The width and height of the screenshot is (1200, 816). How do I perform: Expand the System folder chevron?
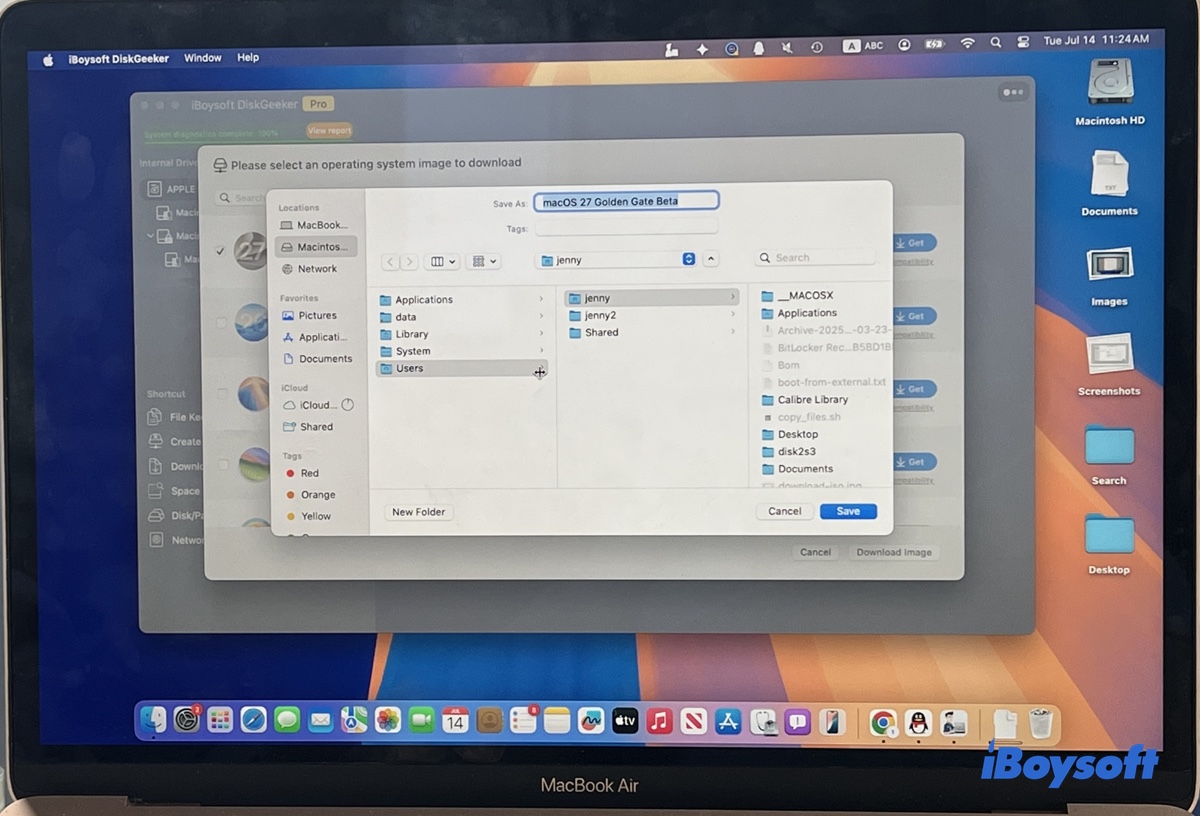coord(541,351)
